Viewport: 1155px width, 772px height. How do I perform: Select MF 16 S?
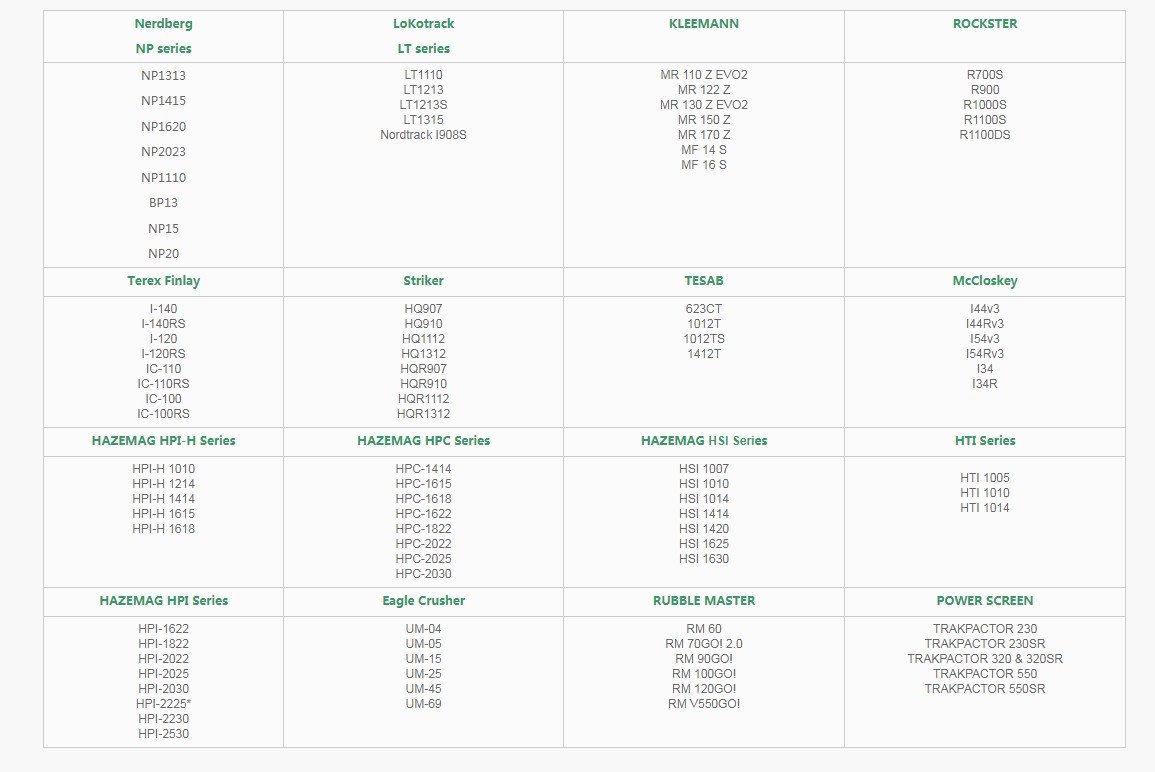click(703, 165)
